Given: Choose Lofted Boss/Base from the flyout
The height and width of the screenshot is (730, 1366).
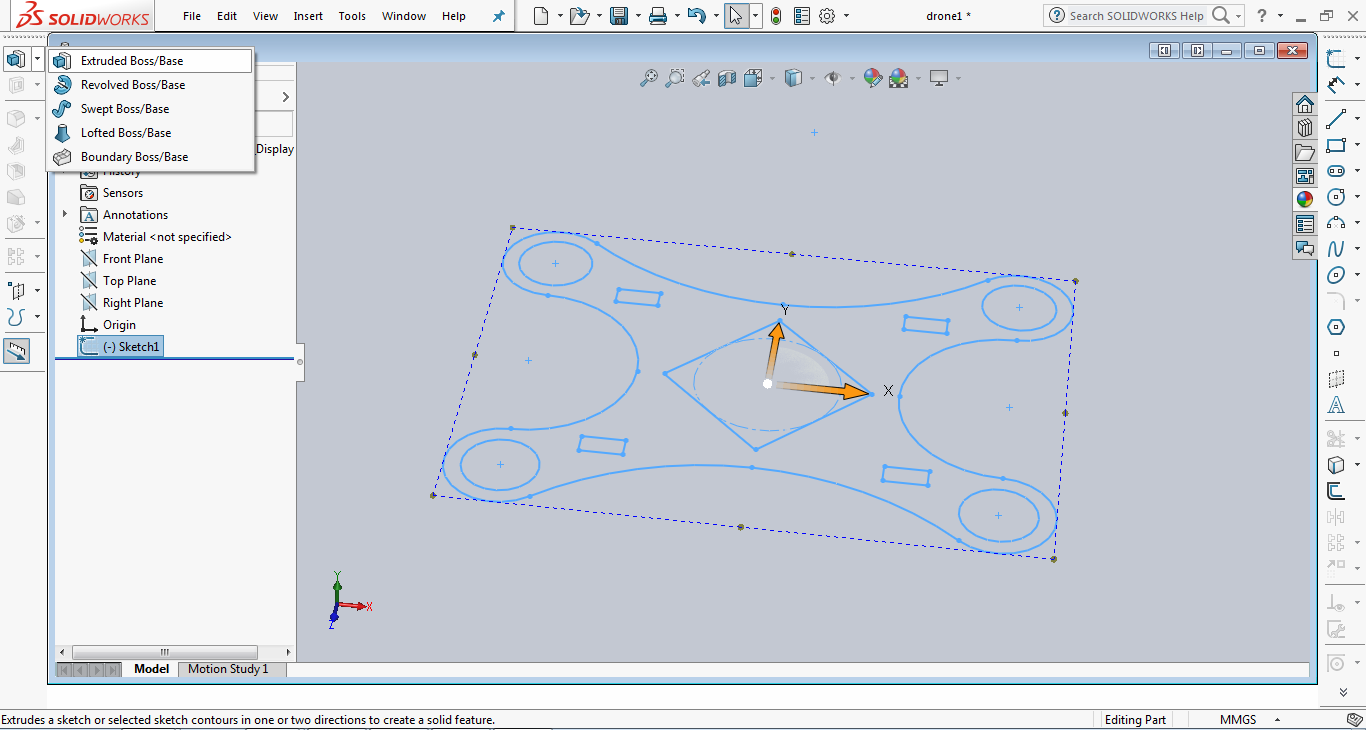Looking at the screenshot, I should pos(150,133).
